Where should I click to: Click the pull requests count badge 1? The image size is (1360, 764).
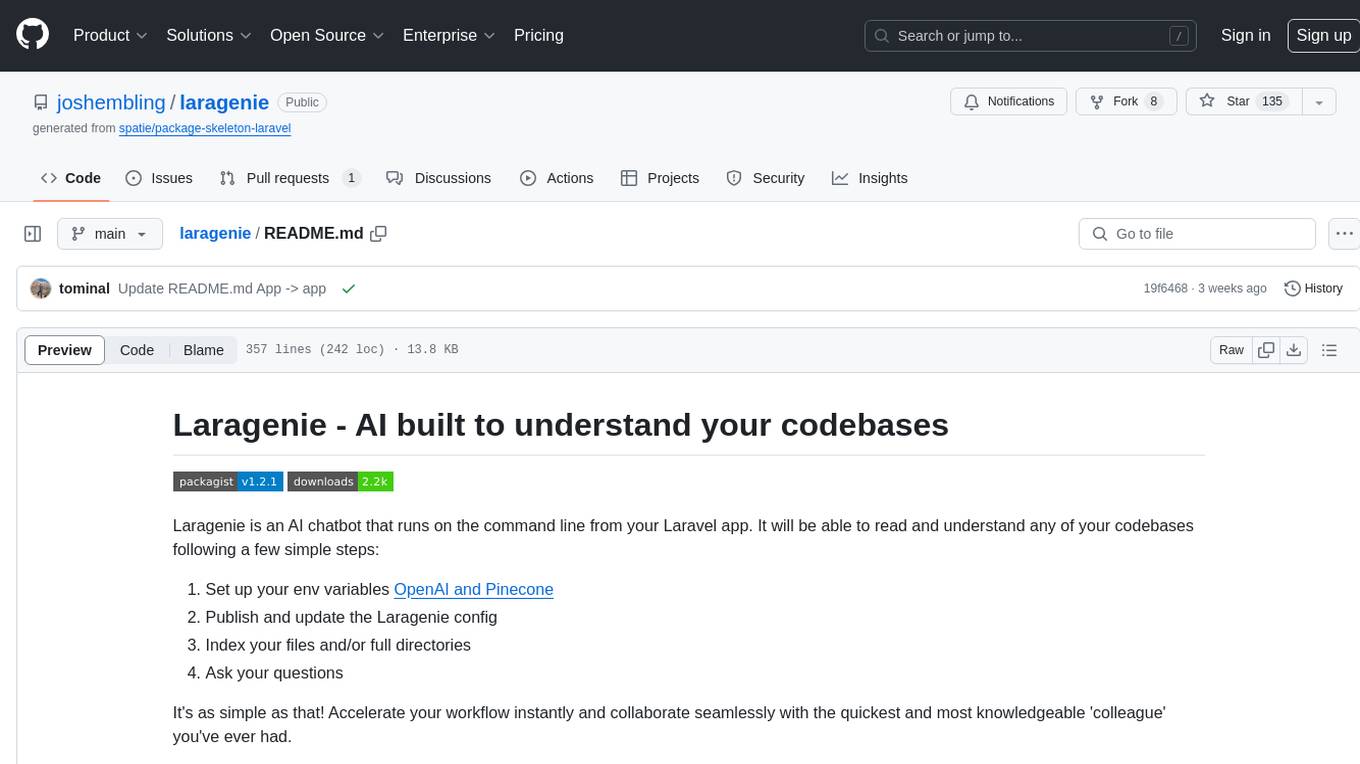pyautogui.click(x=351, y=178)
